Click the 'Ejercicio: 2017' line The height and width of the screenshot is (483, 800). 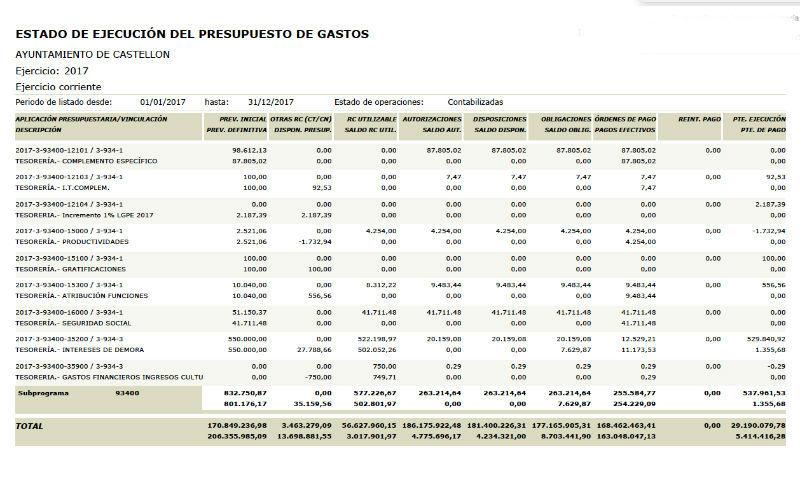52,71
